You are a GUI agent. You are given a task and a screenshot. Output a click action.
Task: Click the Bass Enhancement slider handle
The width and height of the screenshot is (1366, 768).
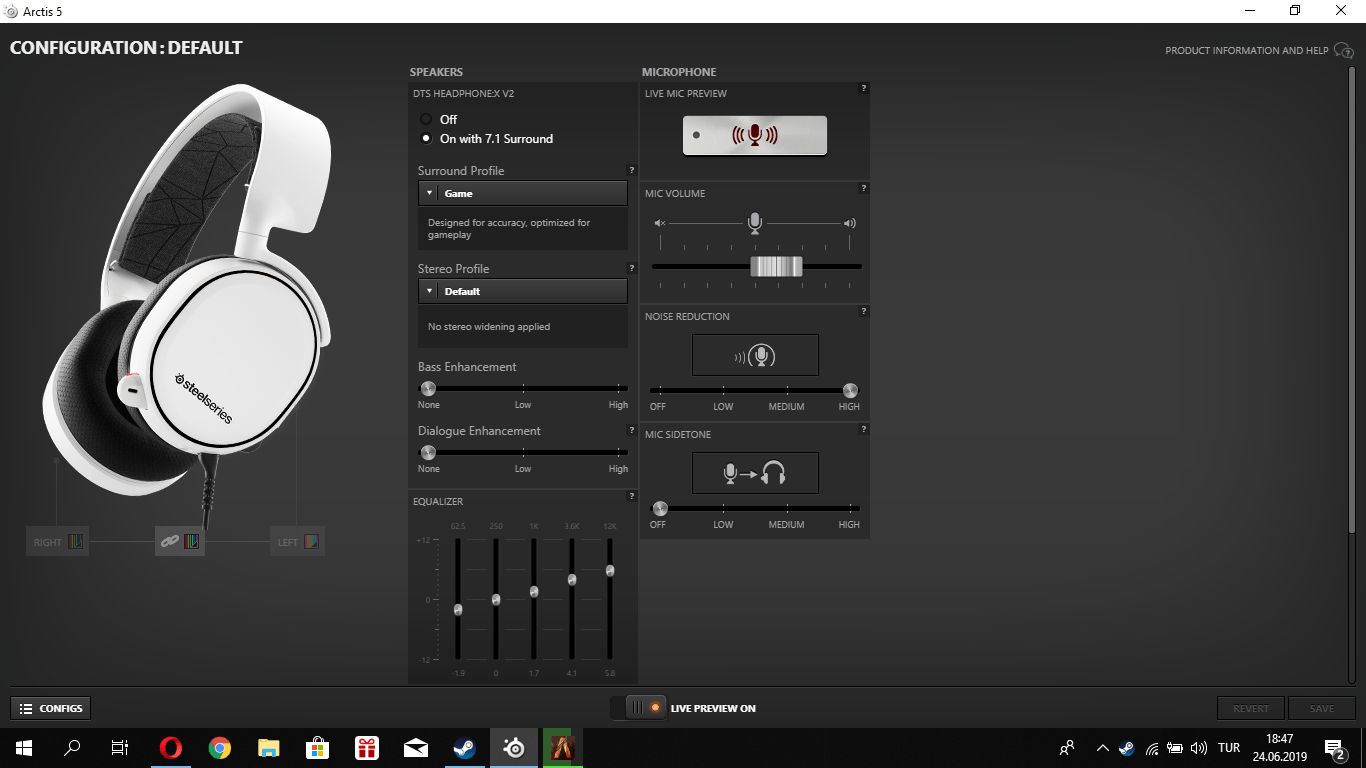(x=428, y=388)
